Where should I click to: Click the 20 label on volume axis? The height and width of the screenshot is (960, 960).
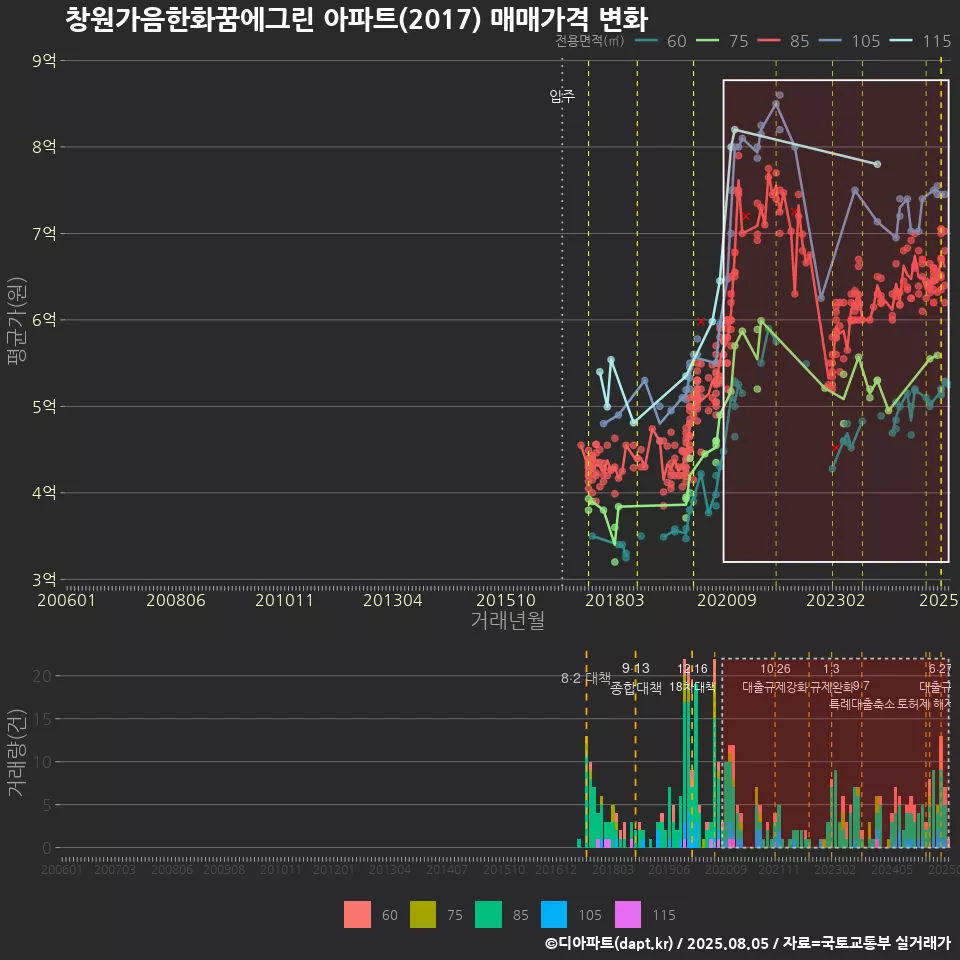click(42, 676)
